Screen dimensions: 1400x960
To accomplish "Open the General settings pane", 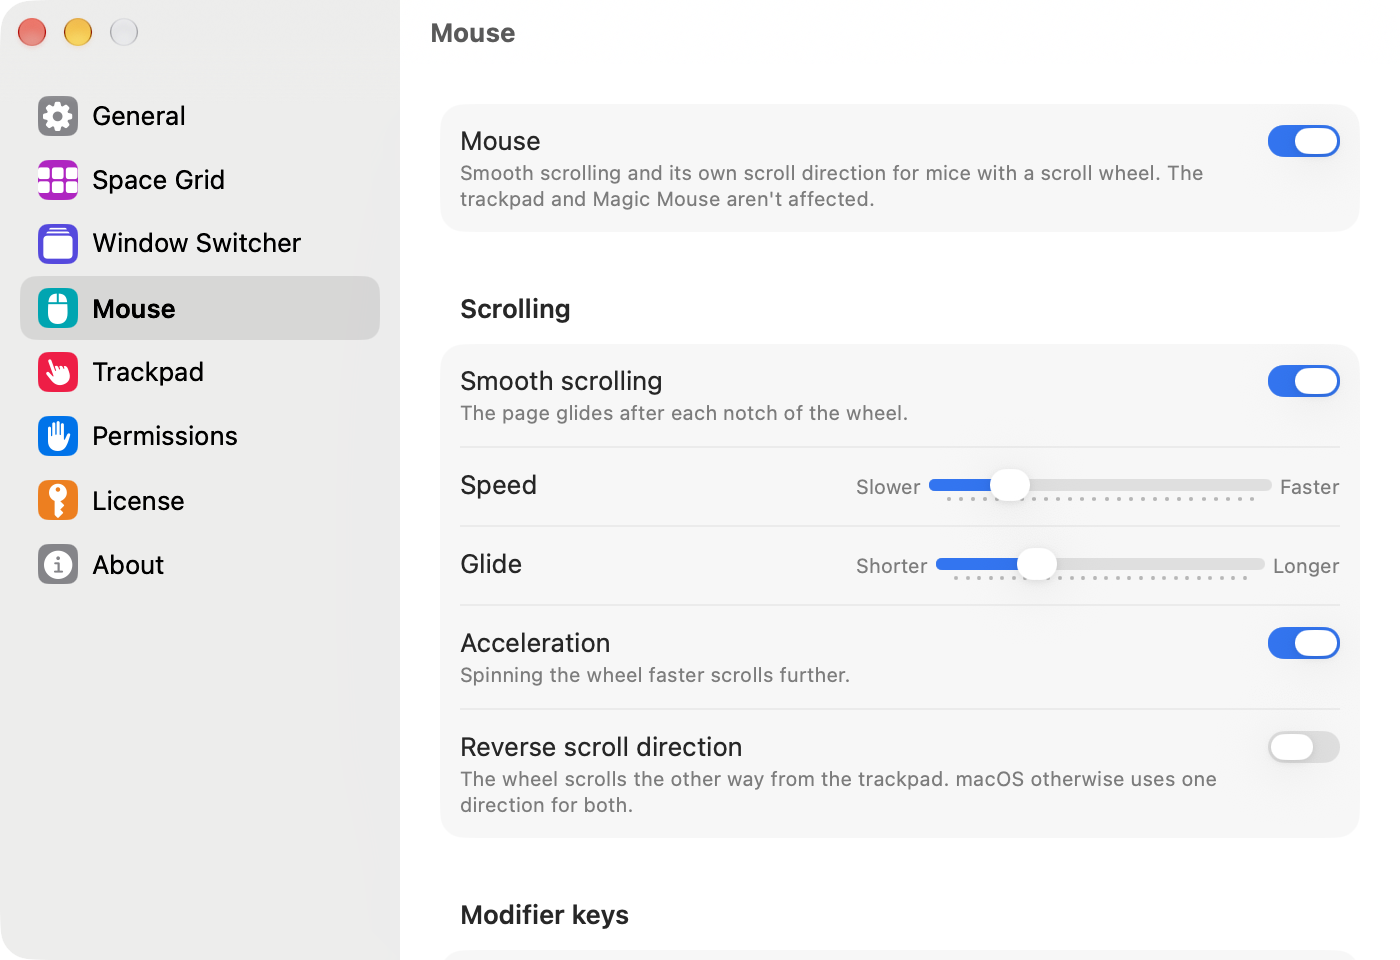I will point(200,116).
